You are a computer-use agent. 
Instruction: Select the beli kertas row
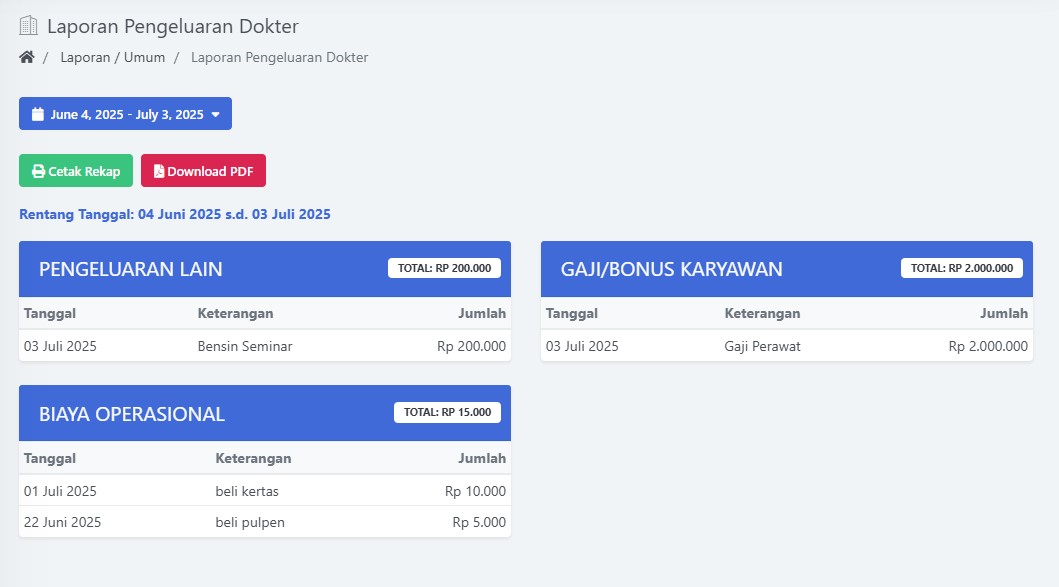264,491
